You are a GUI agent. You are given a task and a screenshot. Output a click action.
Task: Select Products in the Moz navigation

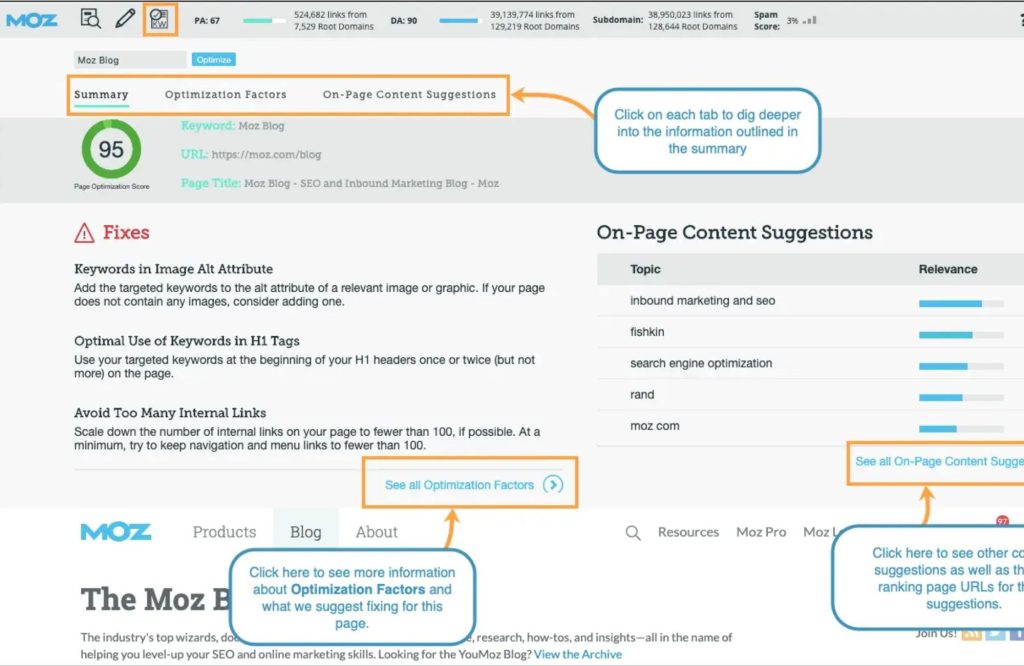[224, 532]
